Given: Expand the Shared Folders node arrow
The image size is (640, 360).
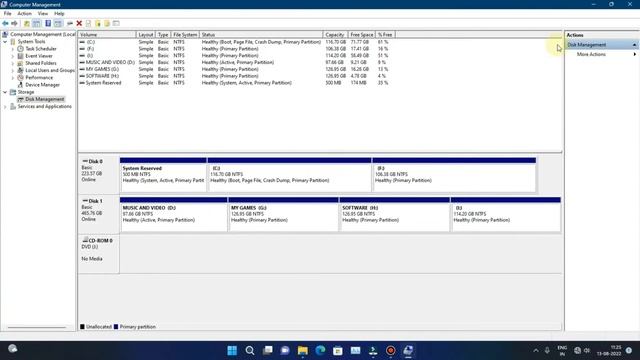Looking at the screenshot, I should (x=13, y=63).
